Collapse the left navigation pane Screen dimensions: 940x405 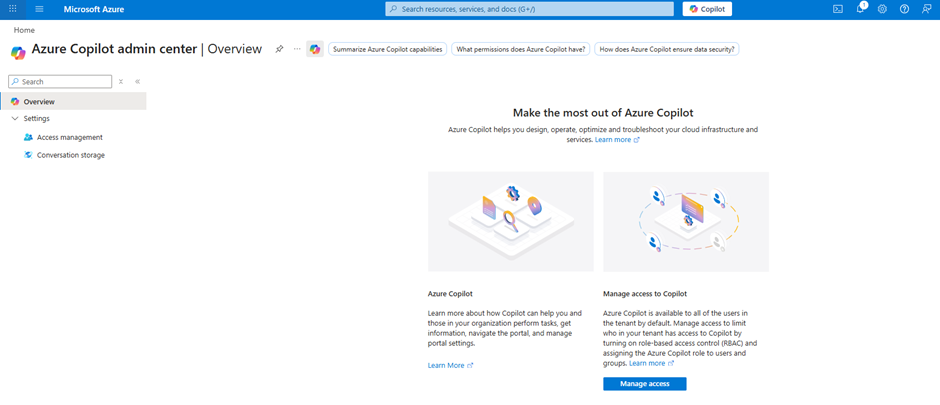(x=137, y=82)
